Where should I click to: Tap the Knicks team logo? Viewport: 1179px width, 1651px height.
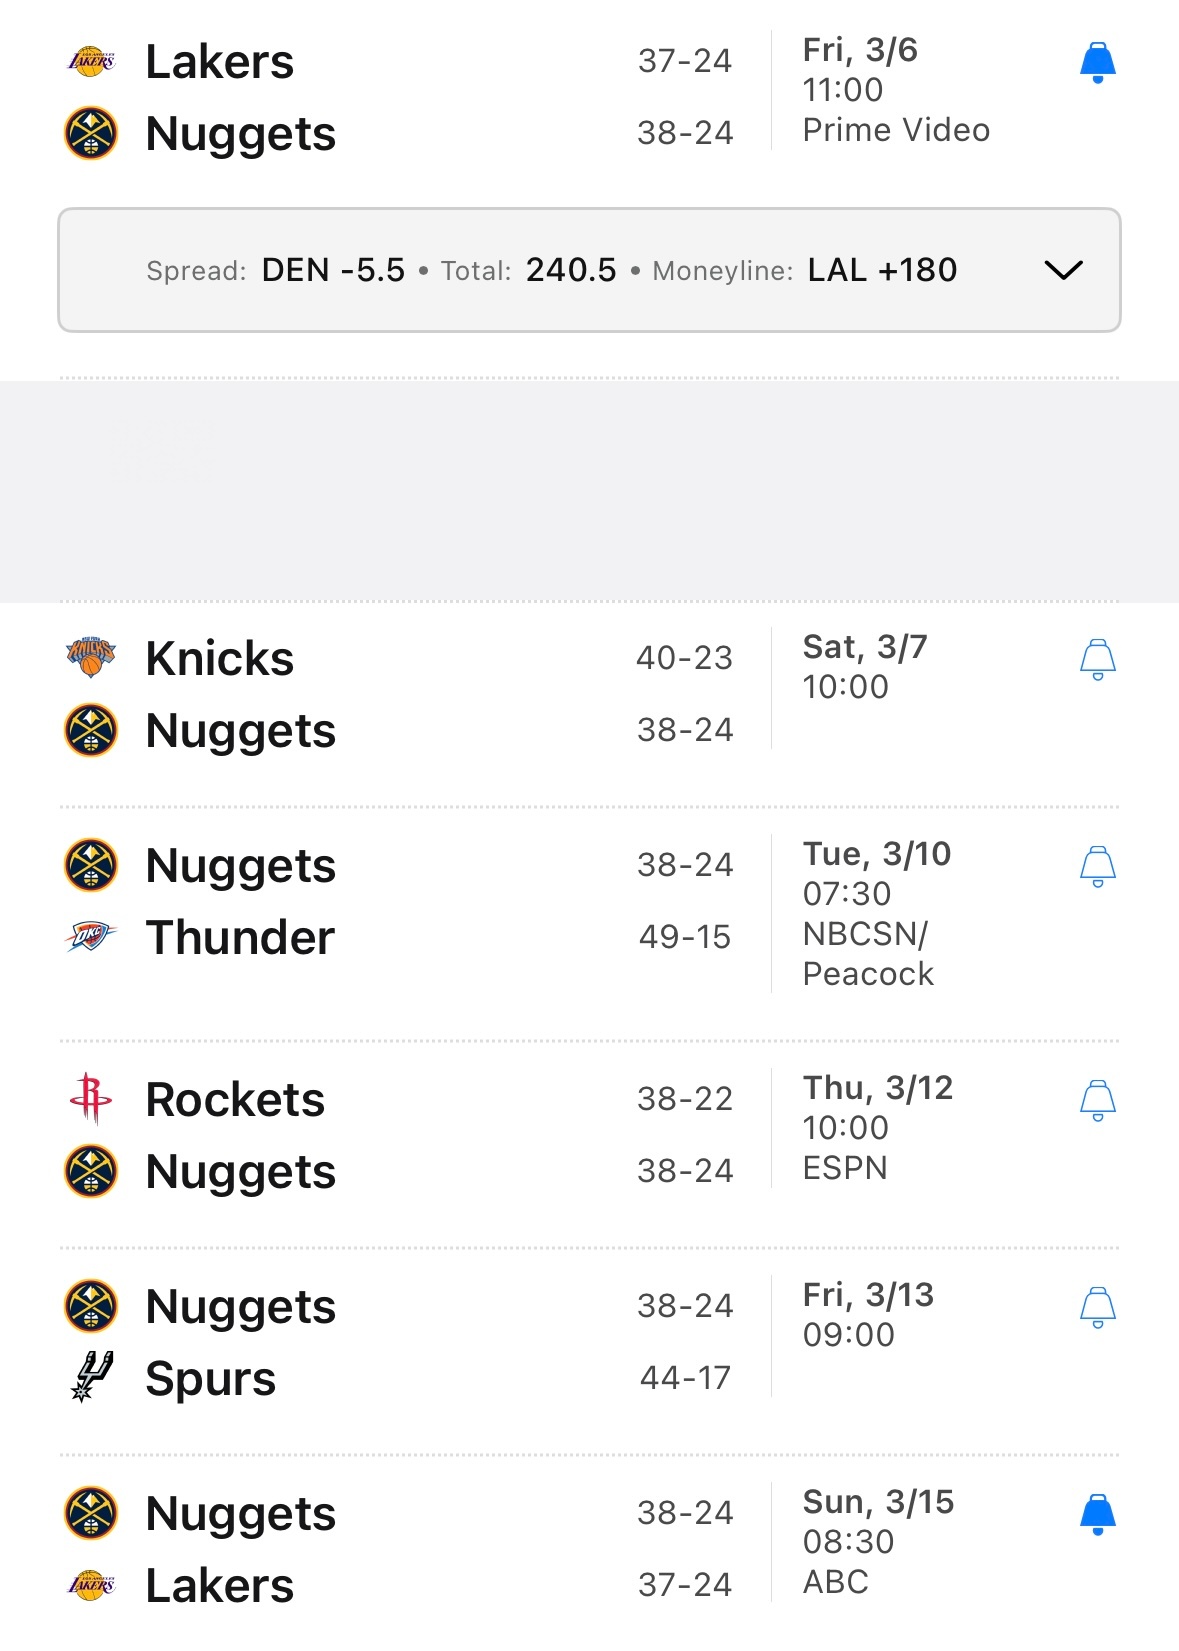pos(91,658)
